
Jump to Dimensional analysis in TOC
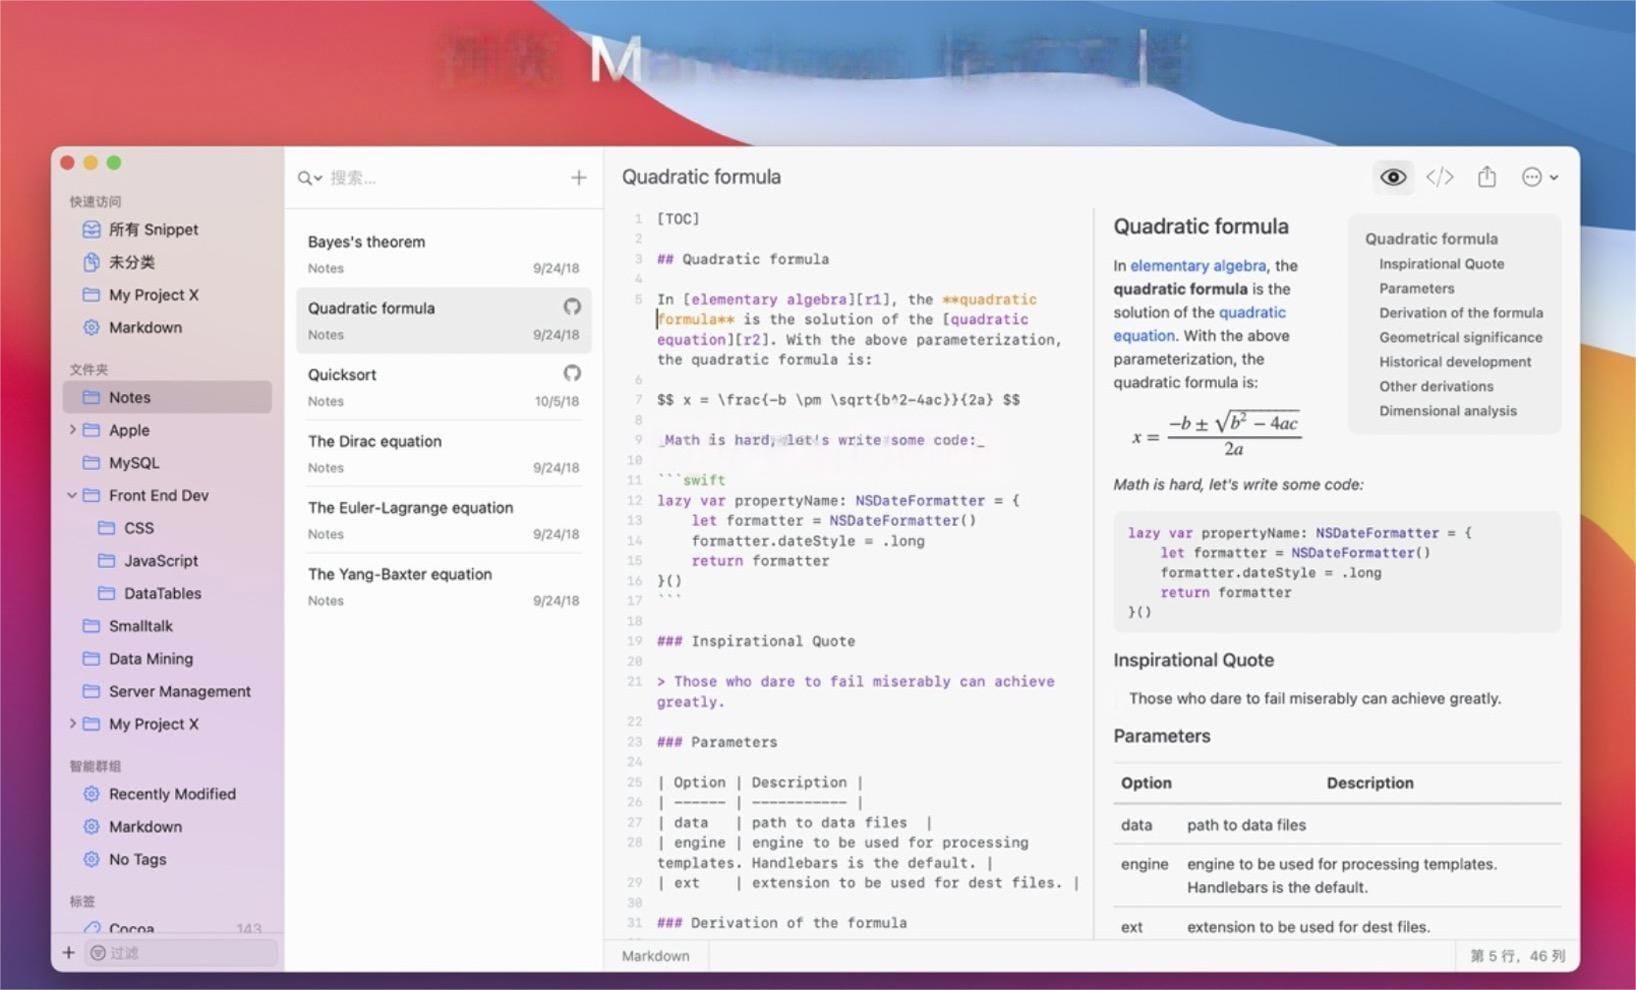click(x=1447, y=411)
